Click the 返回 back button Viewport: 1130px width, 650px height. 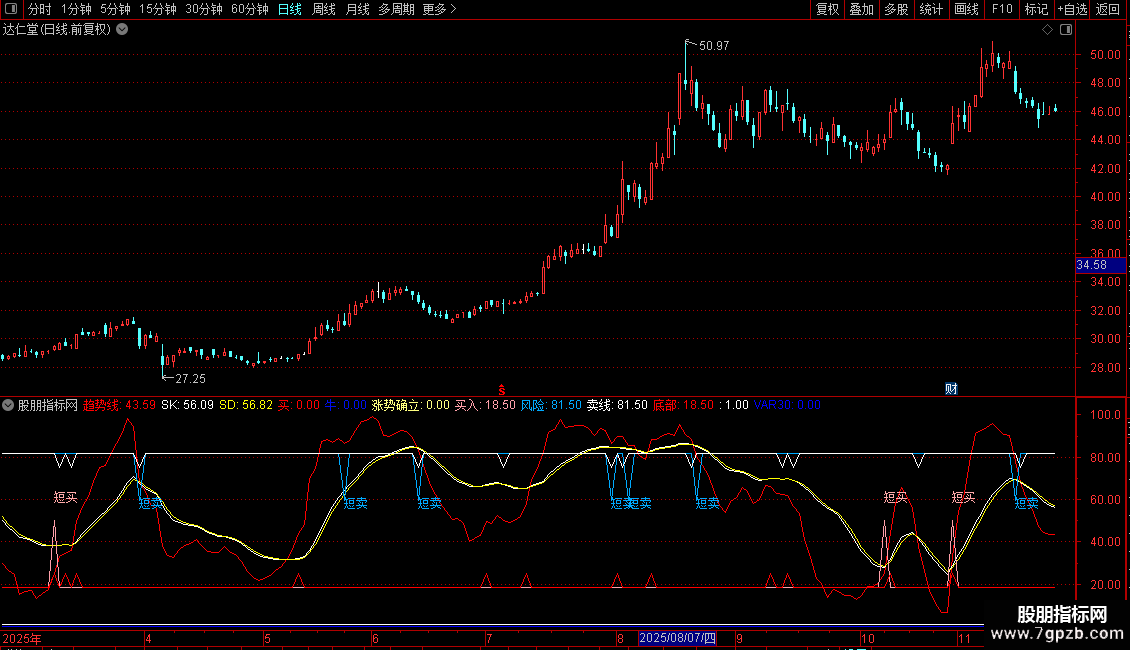click(x=1108, y=9)
